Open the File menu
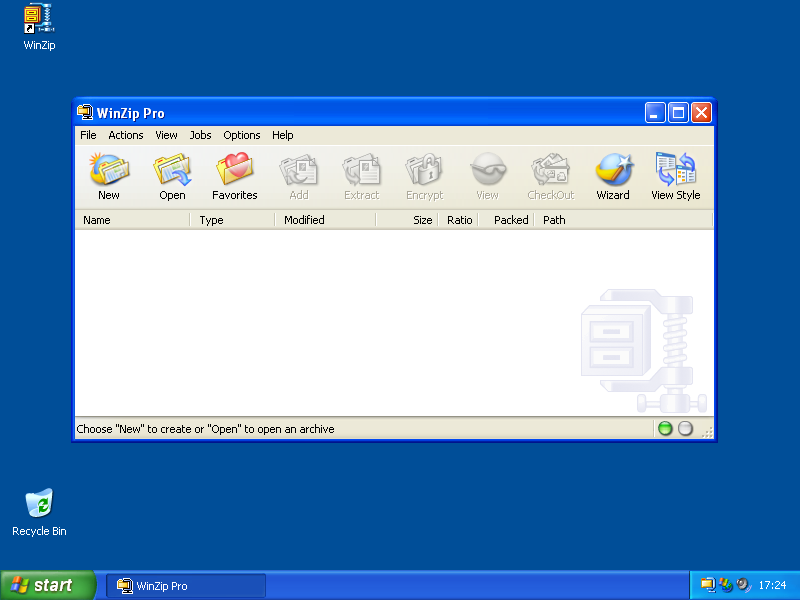The height and width of the screenshot is (600, 800). pyautogui.click(x=88, y=134)
